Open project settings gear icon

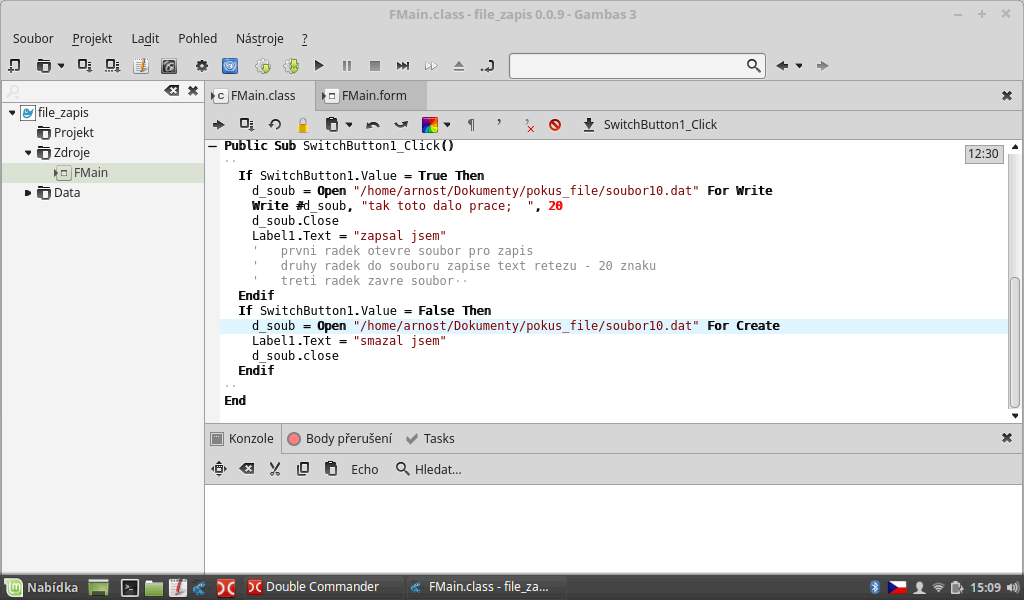pyautogui.click(x=201, y=66)
